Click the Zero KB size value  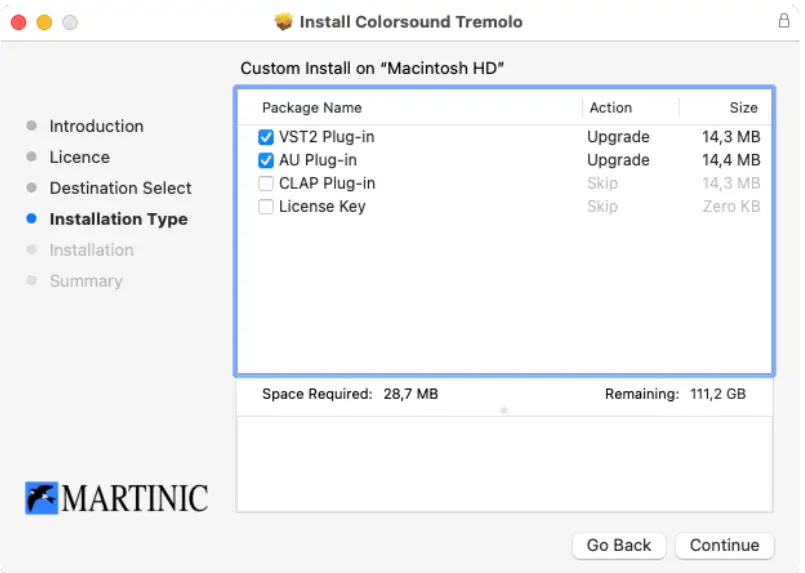[x=731, y=206]
